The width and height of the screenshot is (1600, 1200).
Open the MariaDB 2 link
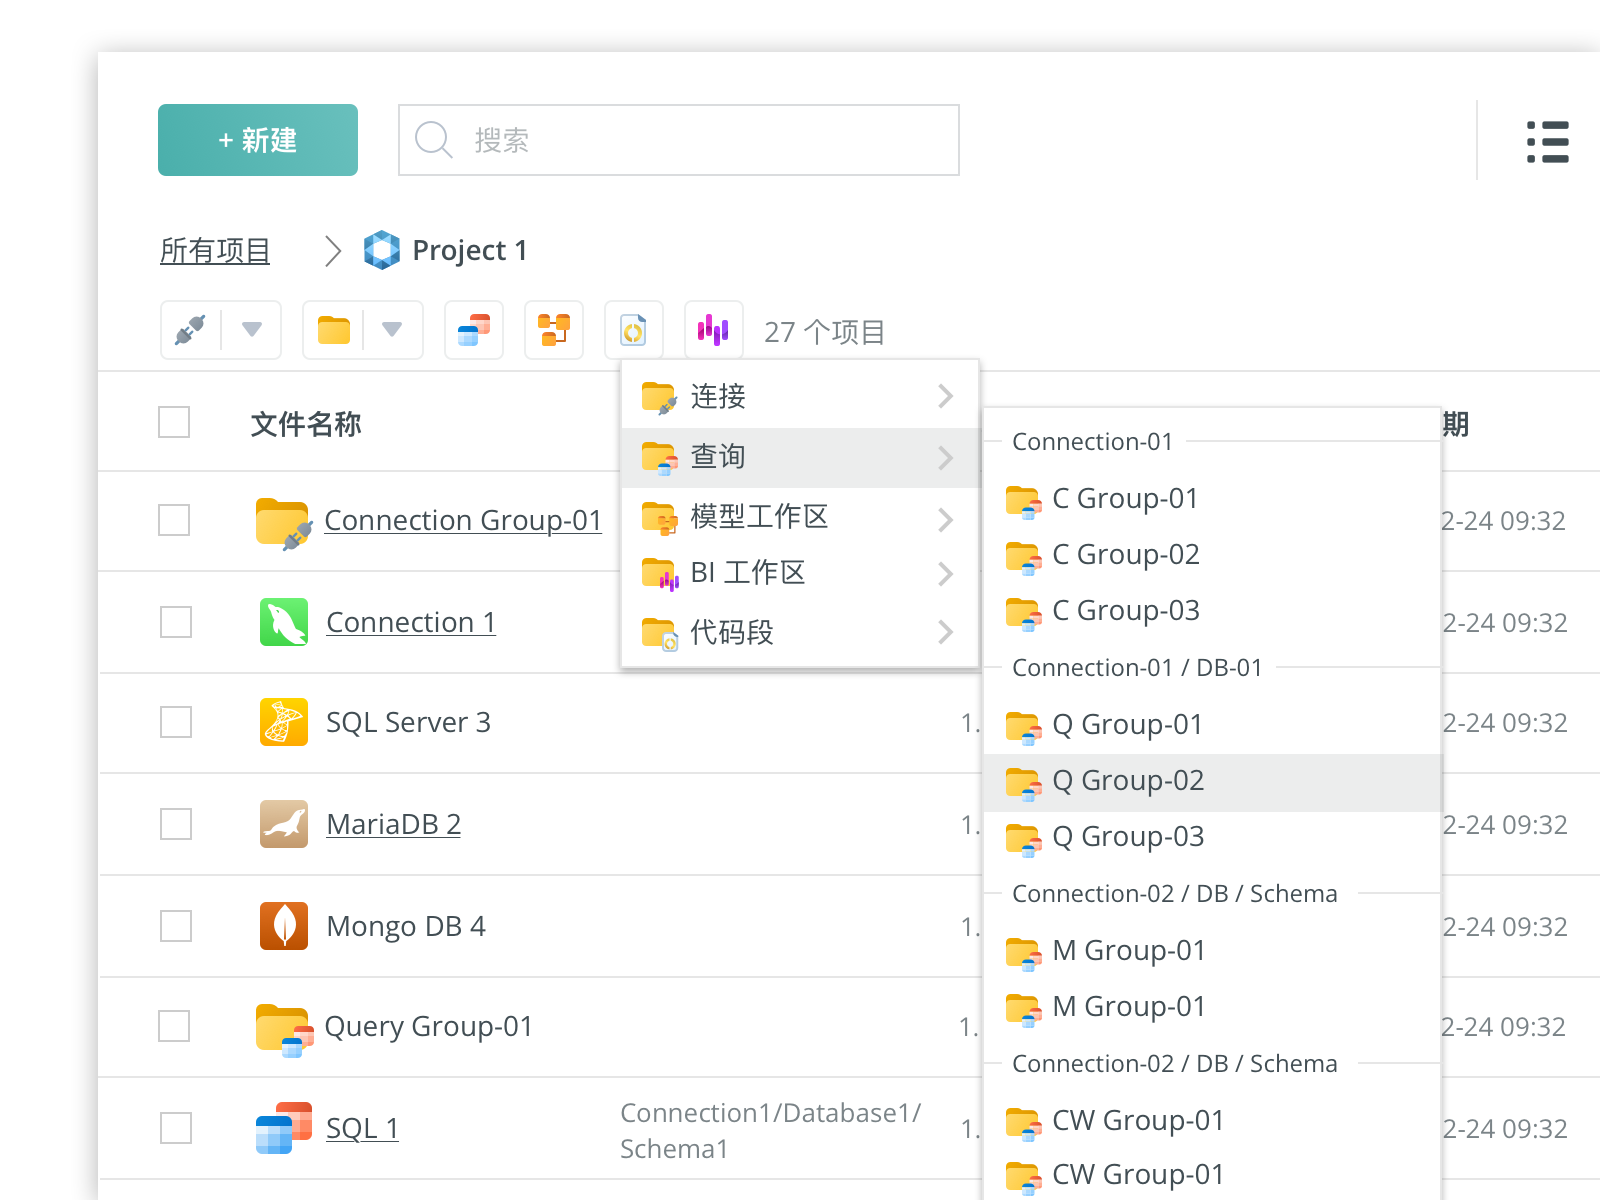pos(393,825)
